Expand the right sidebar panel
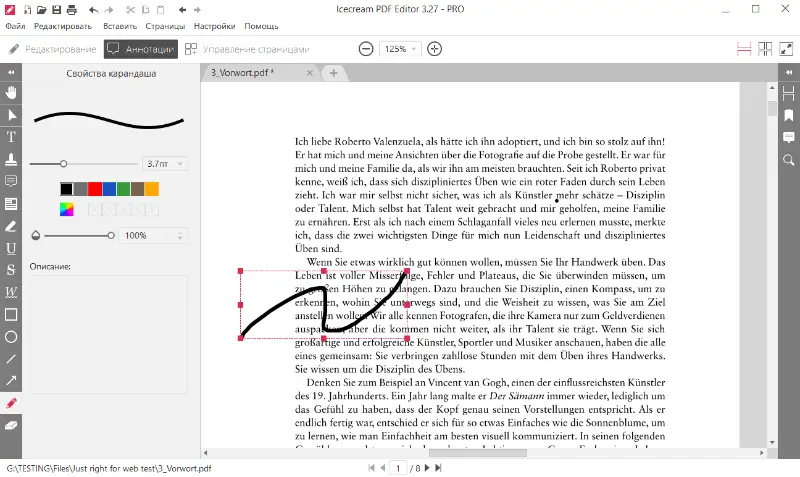The height and width of the screenshot is (477, 800). click(789, 72)
